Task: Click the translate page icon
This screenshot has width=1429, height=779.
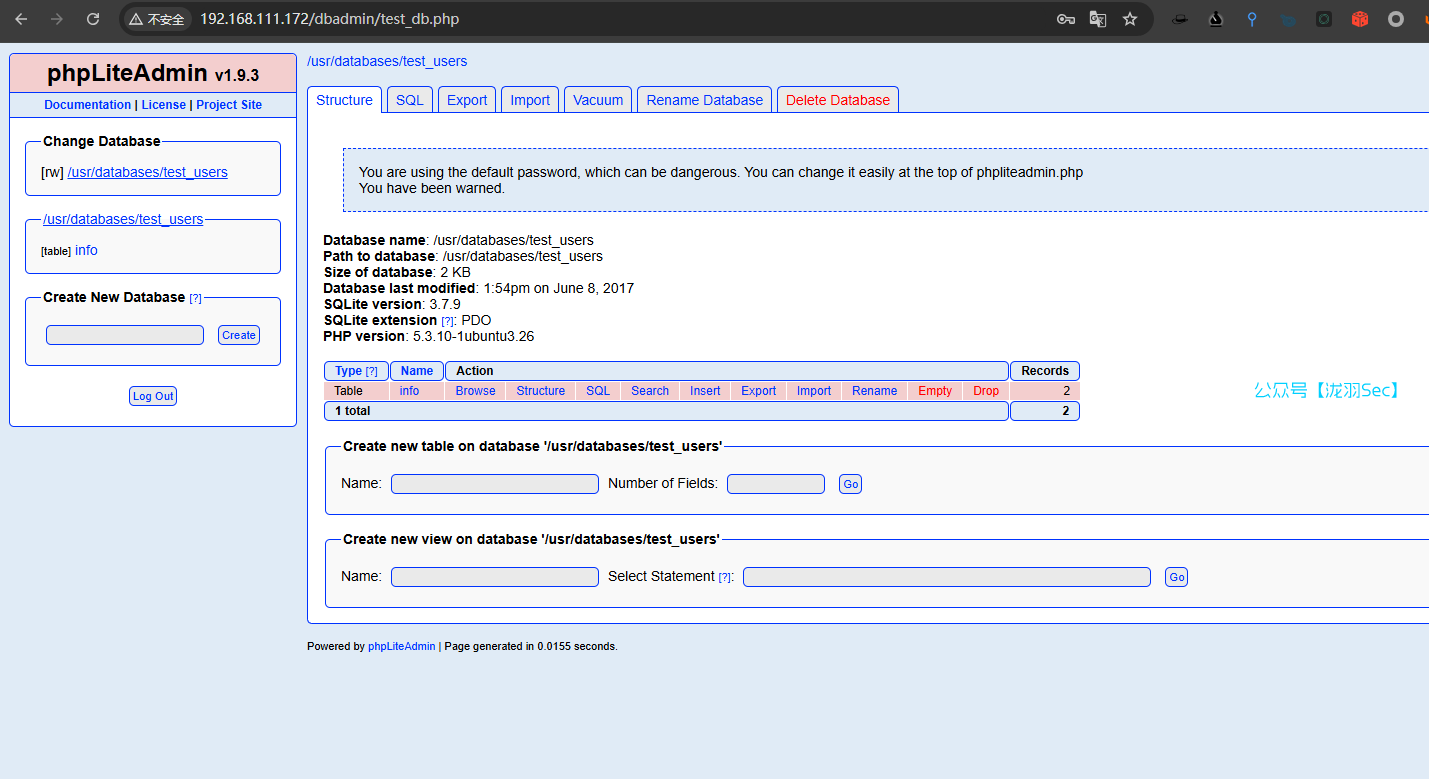Action: point(1098,19)
